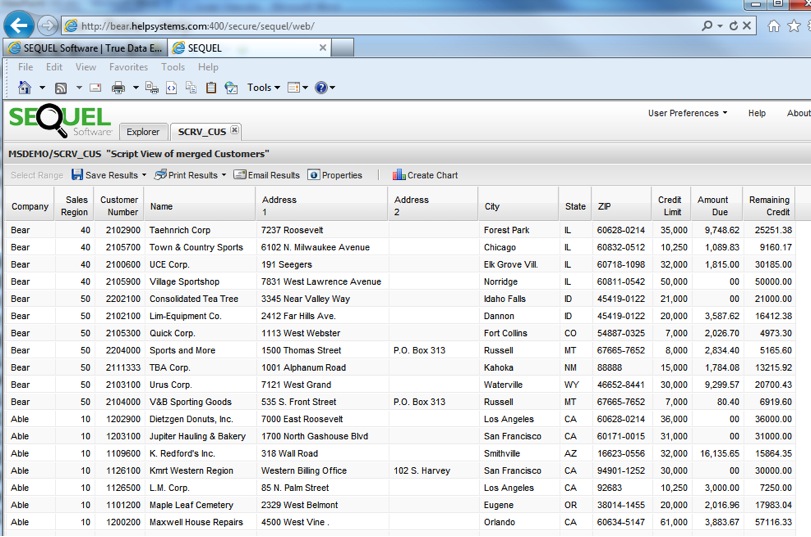Open the browser Home icon at top right
This screenshot has height=537, width=811.
774,26
